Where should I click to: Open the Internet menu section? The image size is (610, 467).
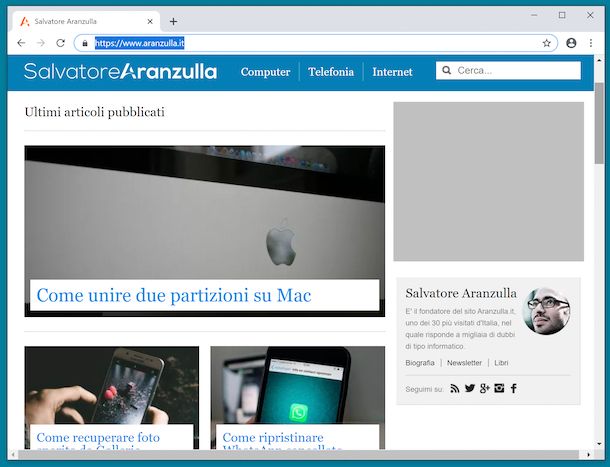point(392,72)
